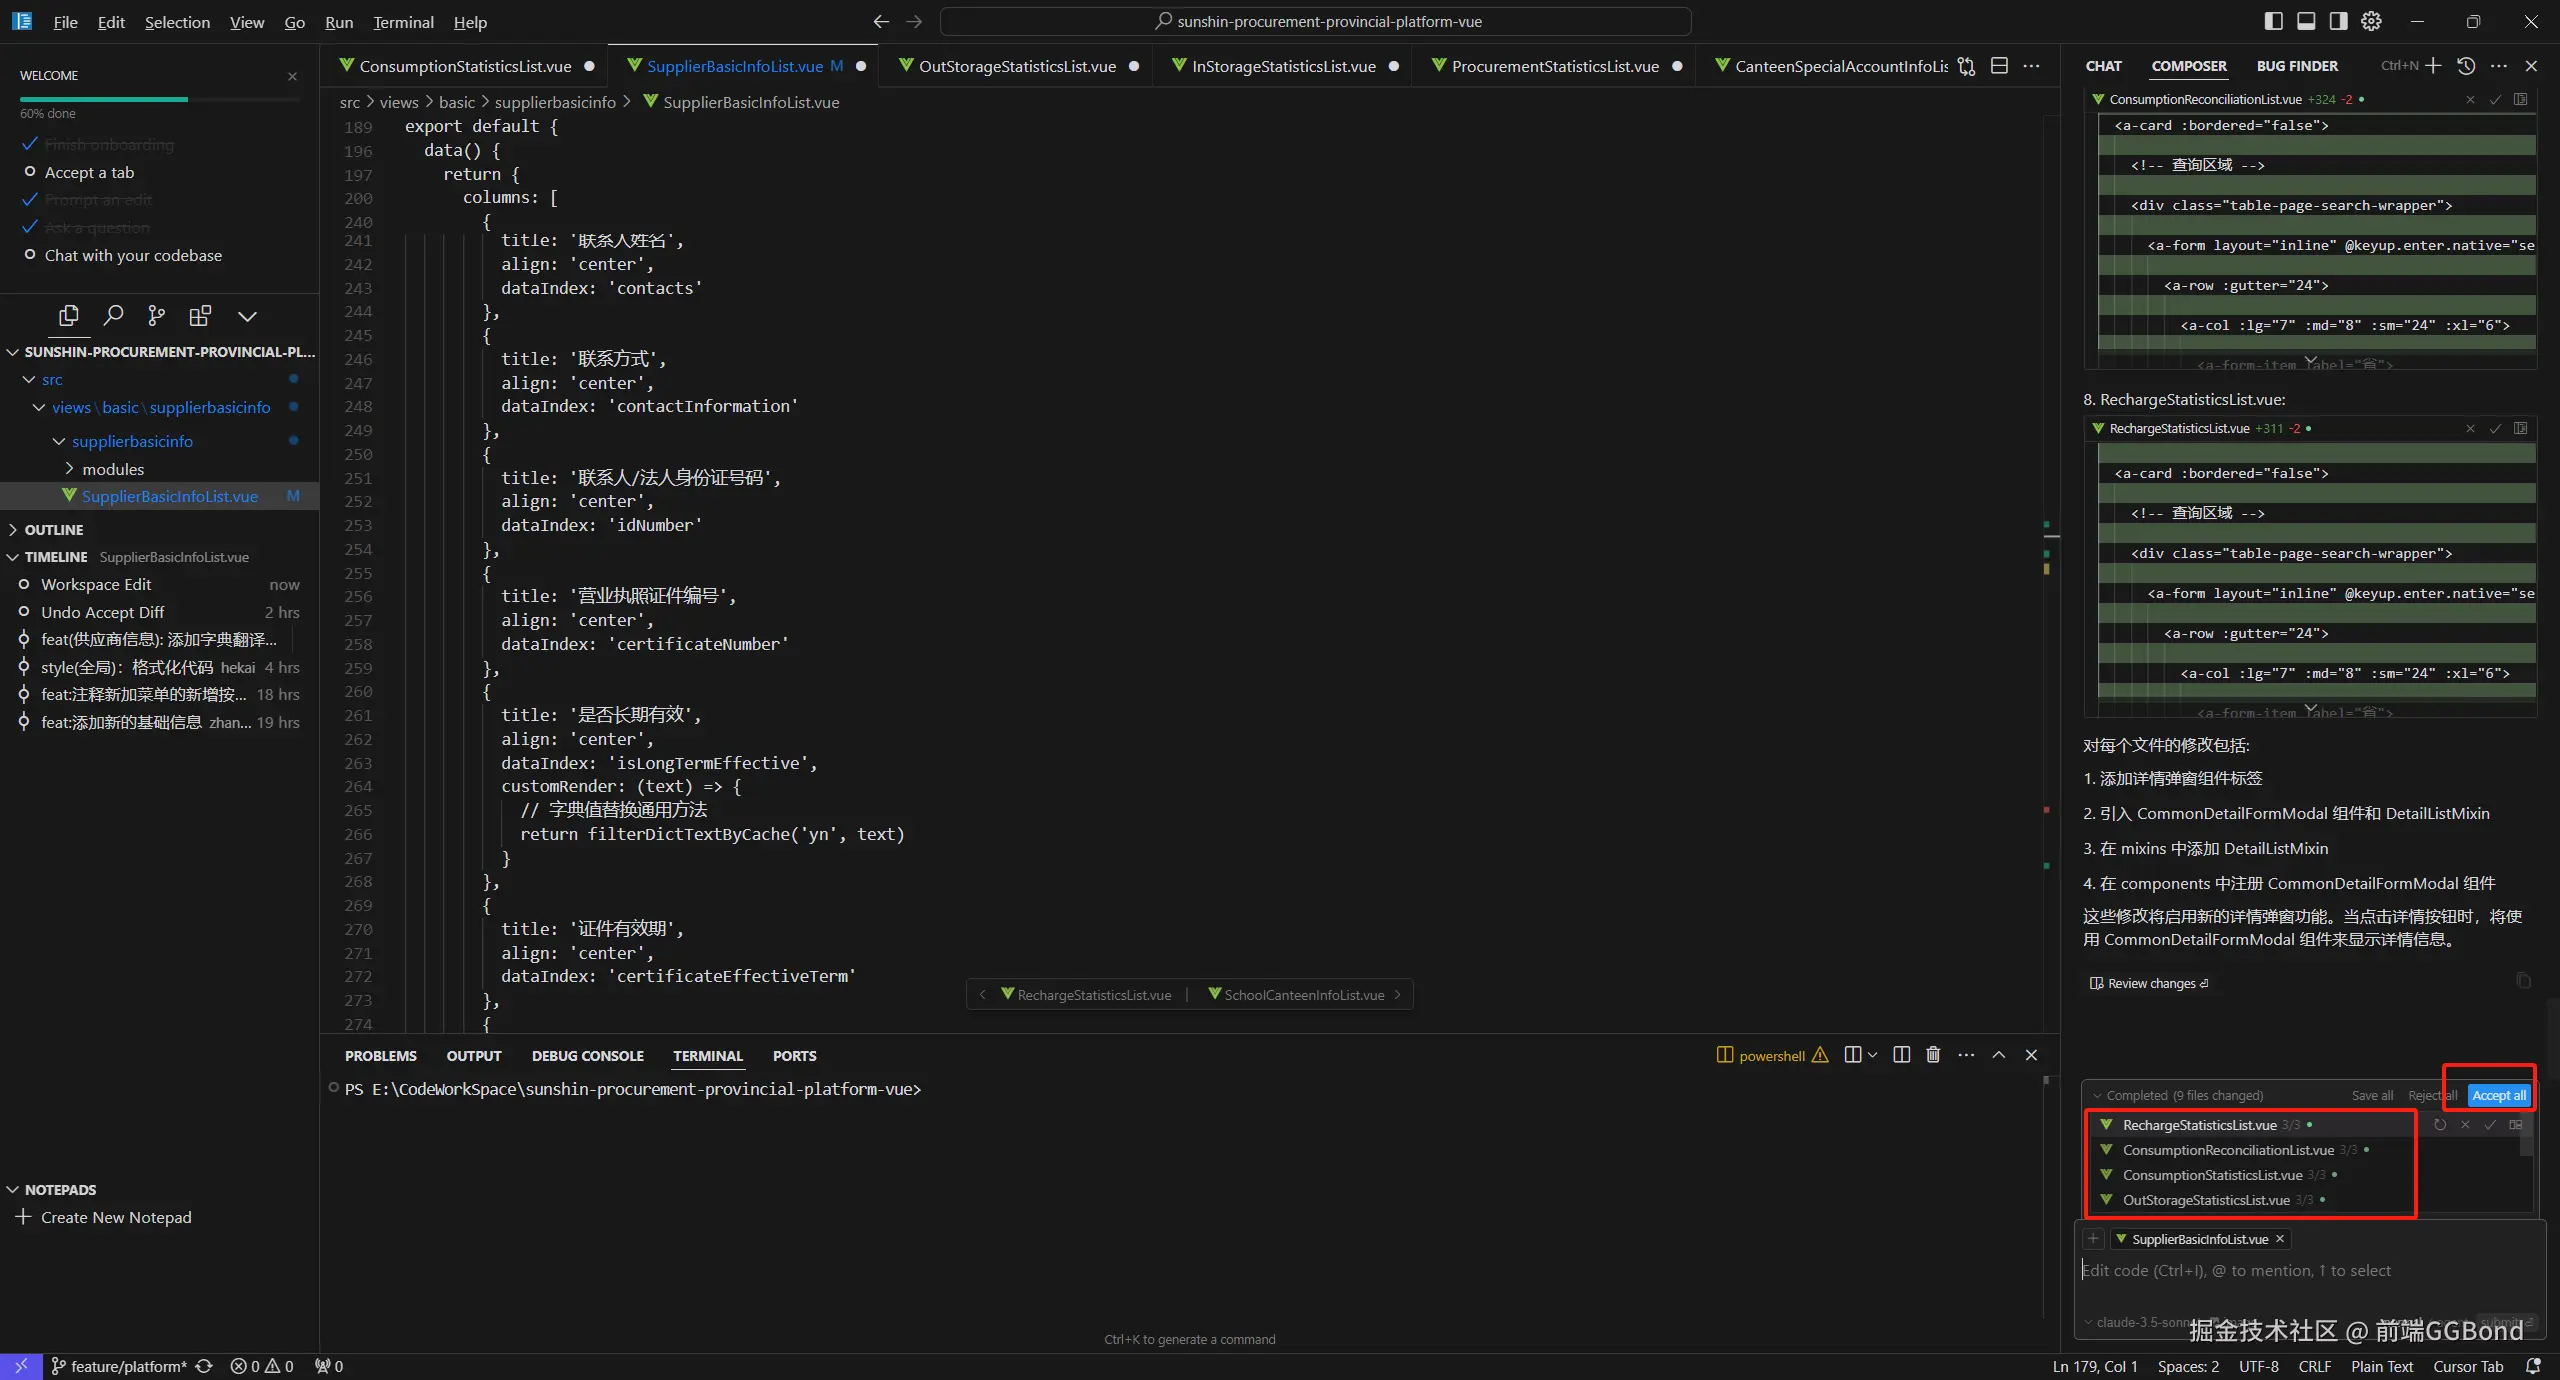Click the split editor icon in tab bar

(x=1999, y=66)
